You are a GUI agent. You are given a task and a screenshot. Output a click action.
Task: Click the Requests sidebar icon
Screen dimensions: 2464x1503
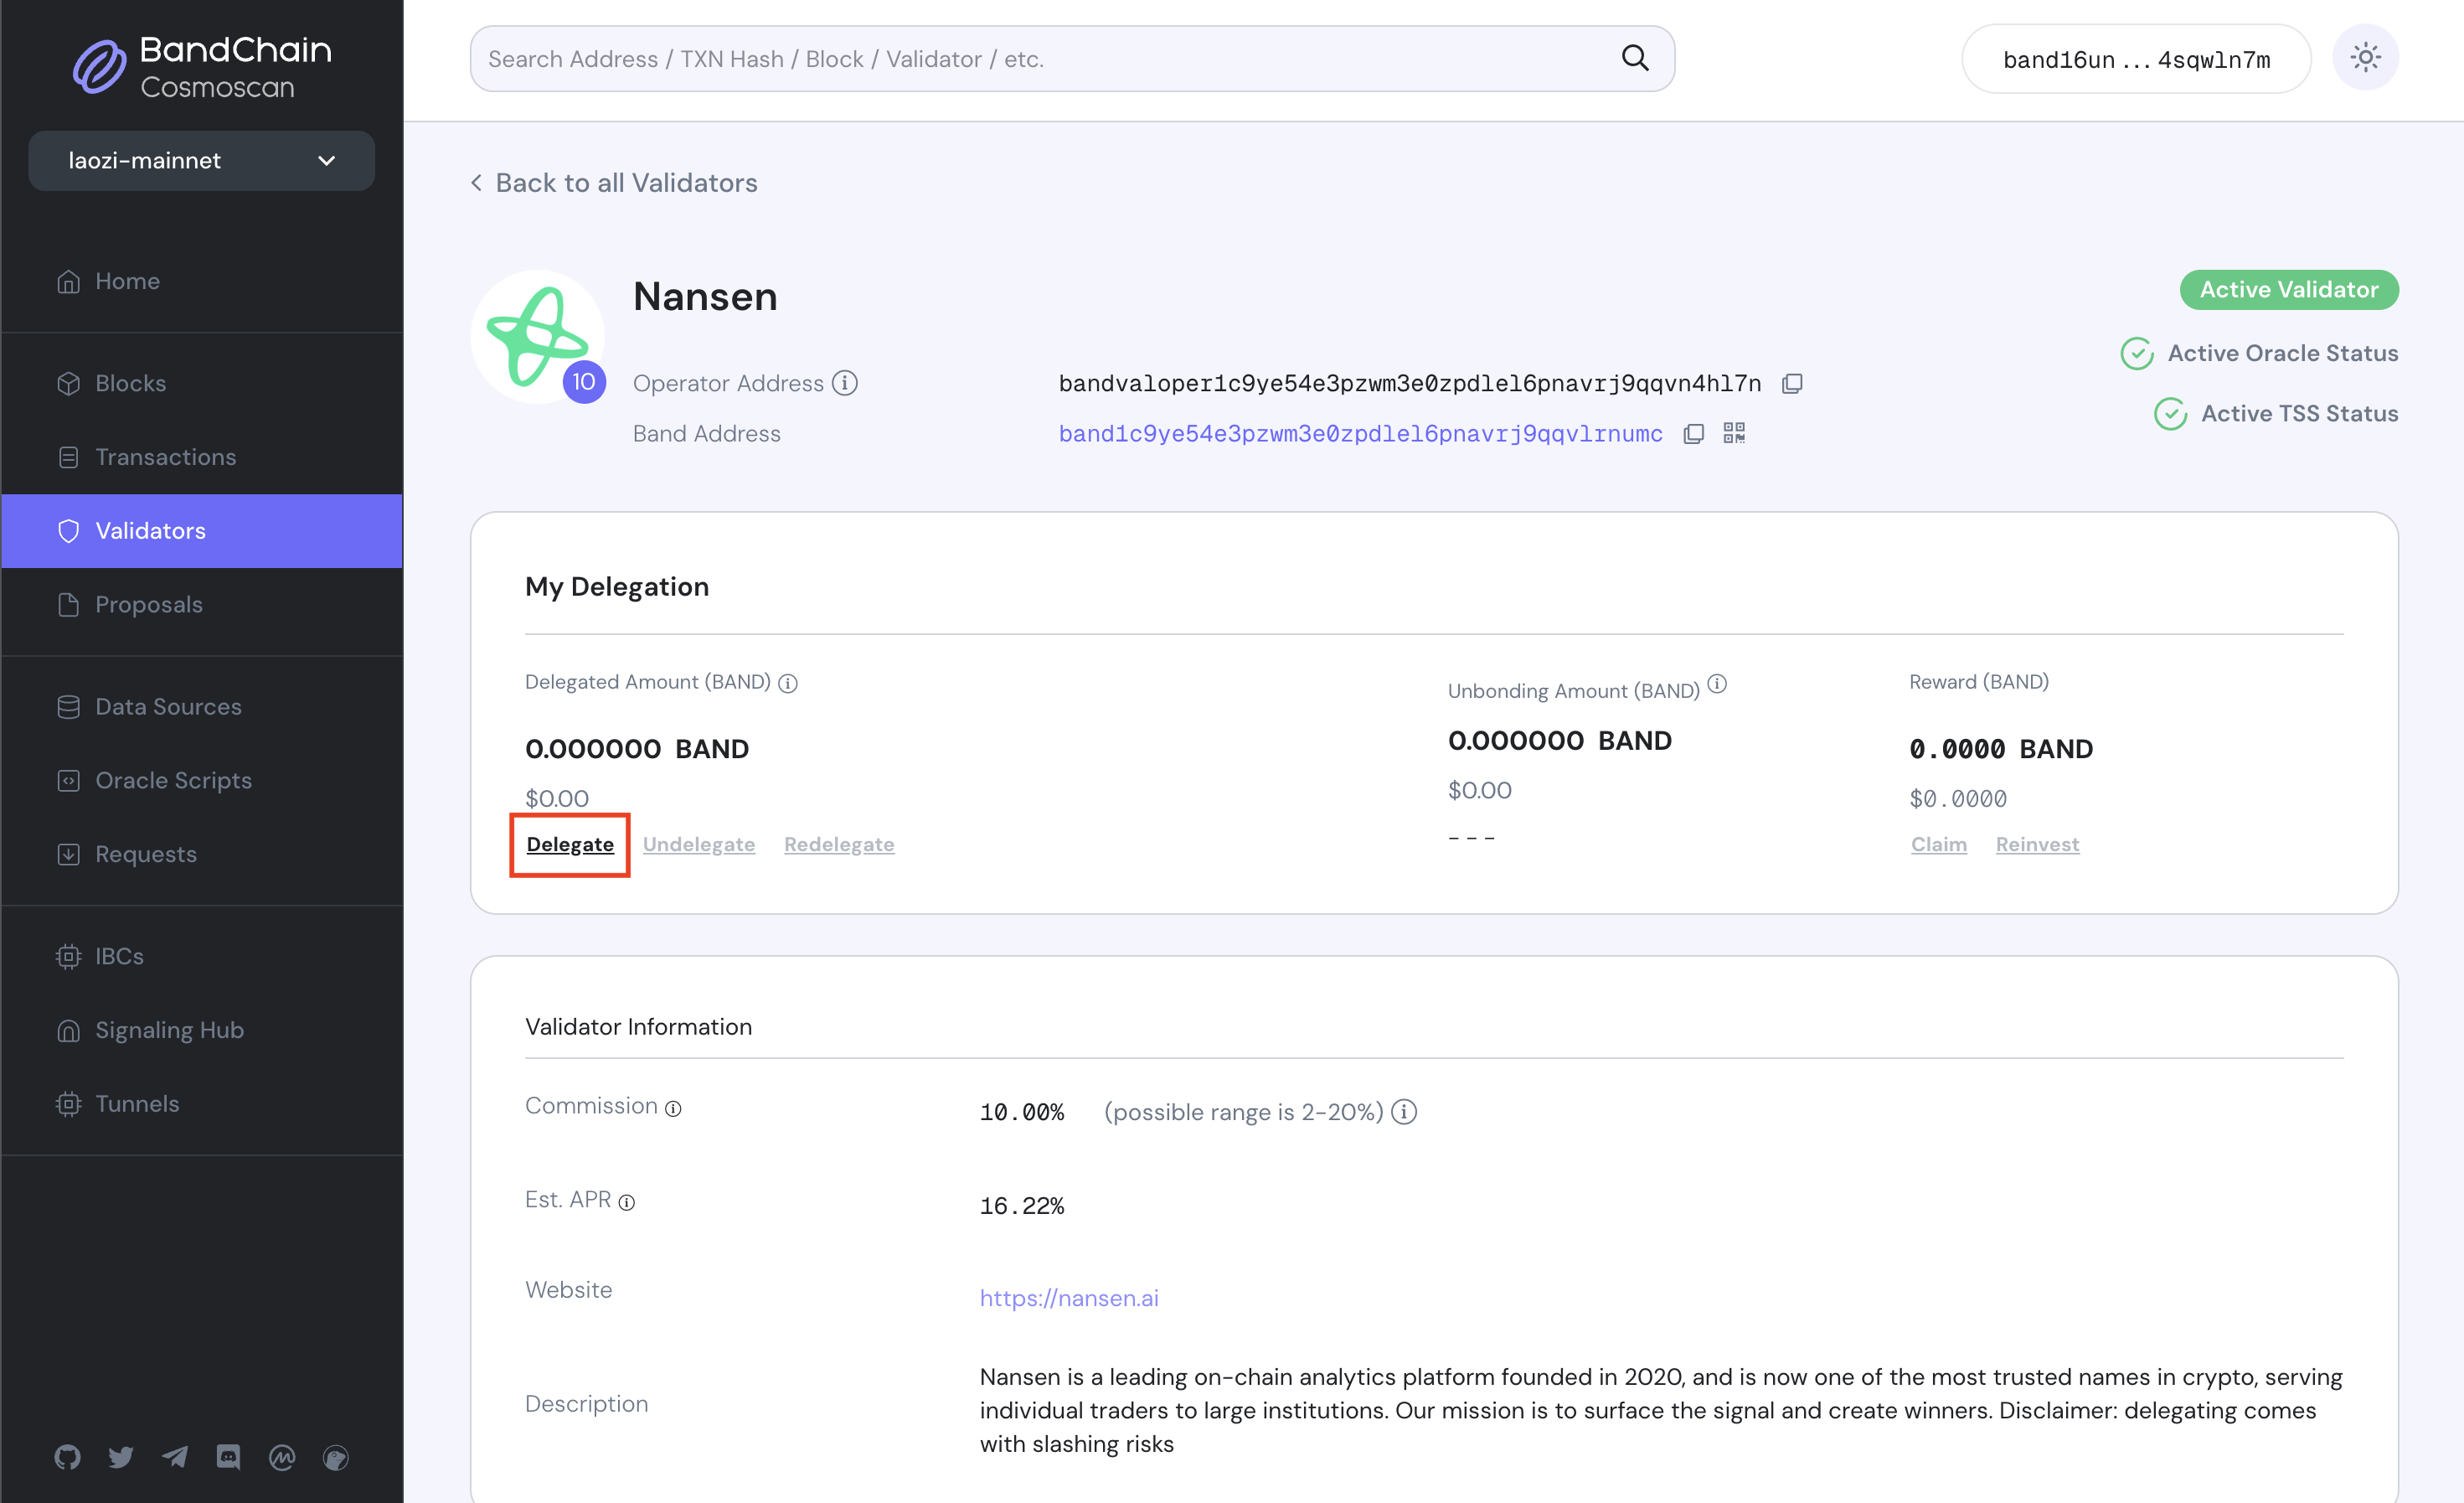(68, 854)
